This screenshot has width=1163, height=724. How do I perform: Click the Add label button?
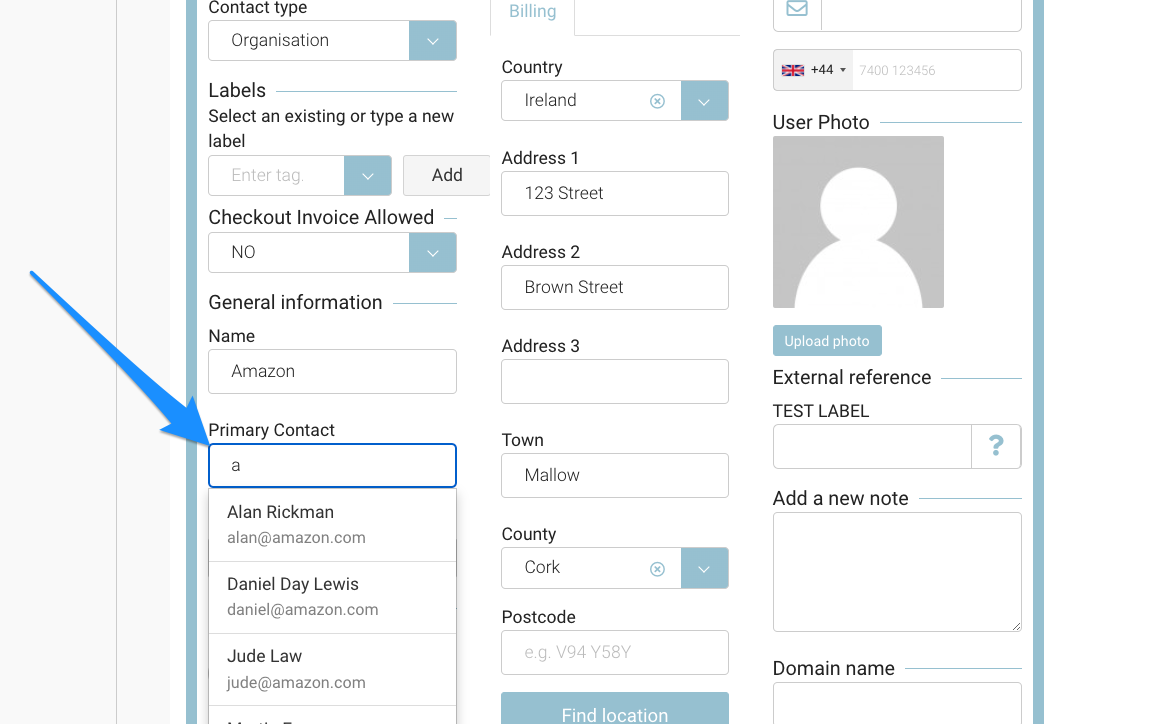point(446,175)
